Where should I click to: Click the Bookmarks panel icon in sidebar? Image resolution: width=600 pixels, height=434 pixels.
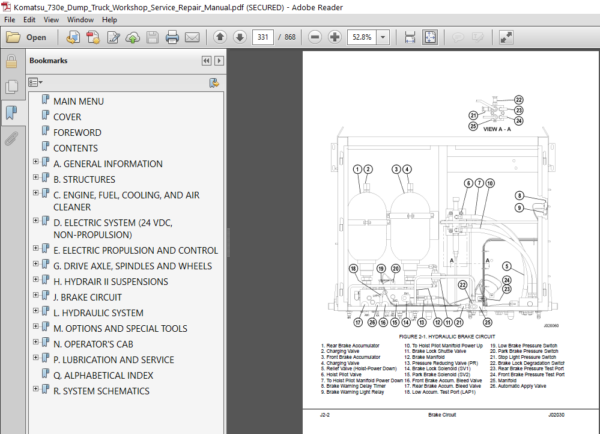pyautogui.click(x=11, y=113)
